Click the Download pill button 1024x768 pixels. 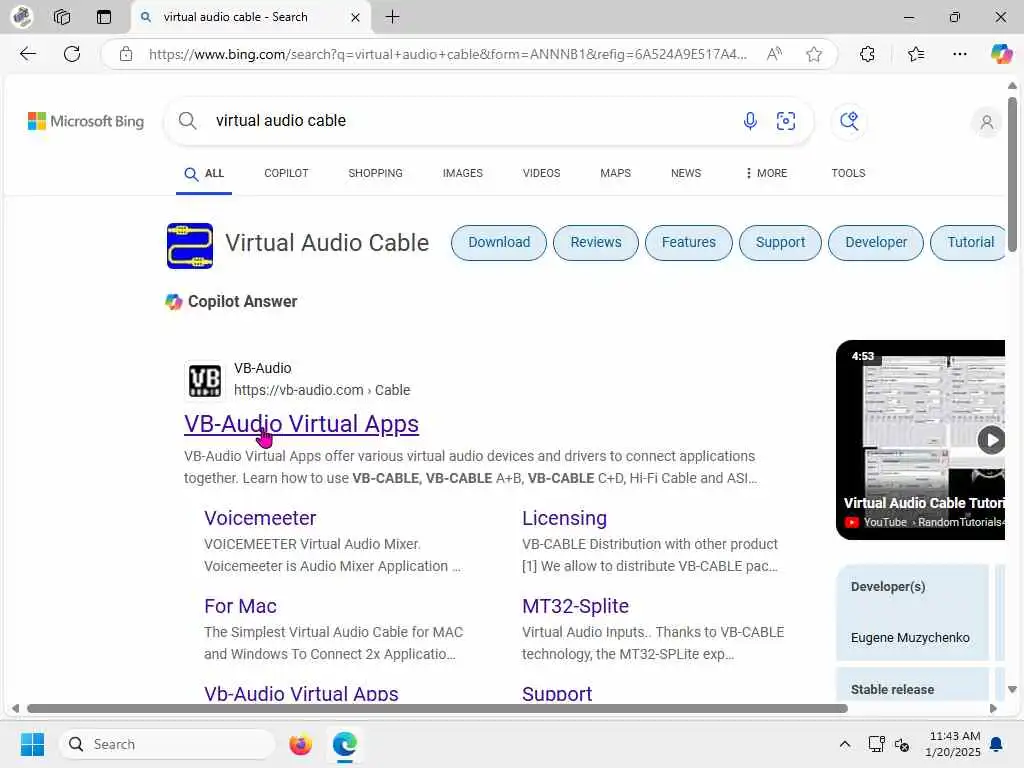[499, 242]
